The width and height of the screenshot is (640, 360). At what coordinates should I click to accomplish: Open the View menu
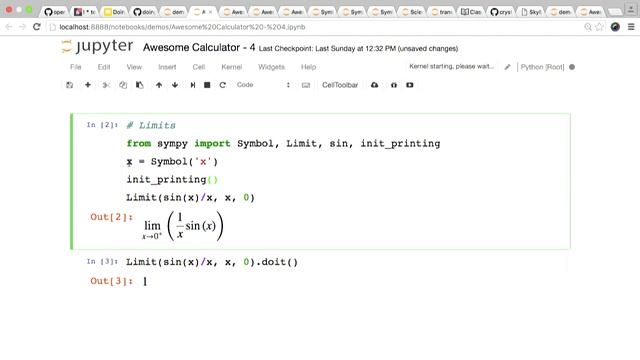(x=134, y=67)
